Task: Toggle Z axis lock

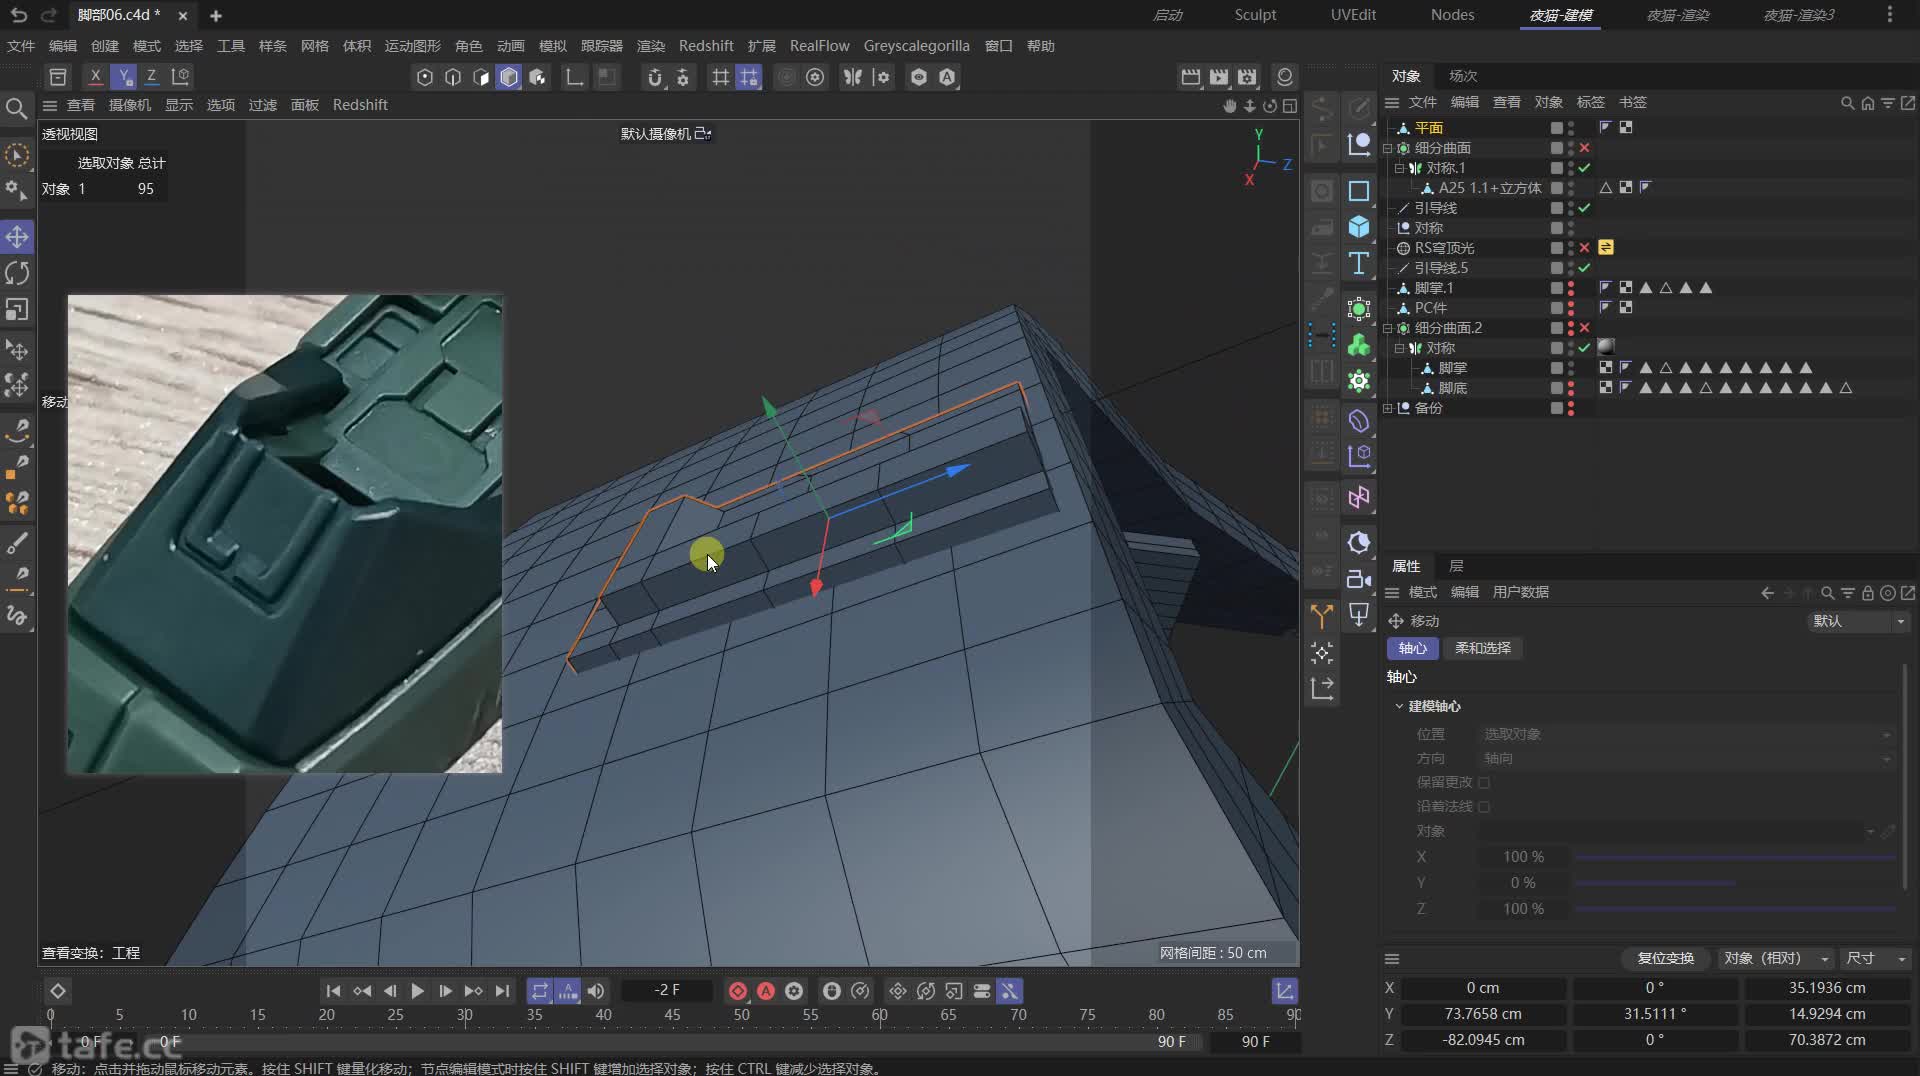Action: pyautogui.click(x=151, y=76)
